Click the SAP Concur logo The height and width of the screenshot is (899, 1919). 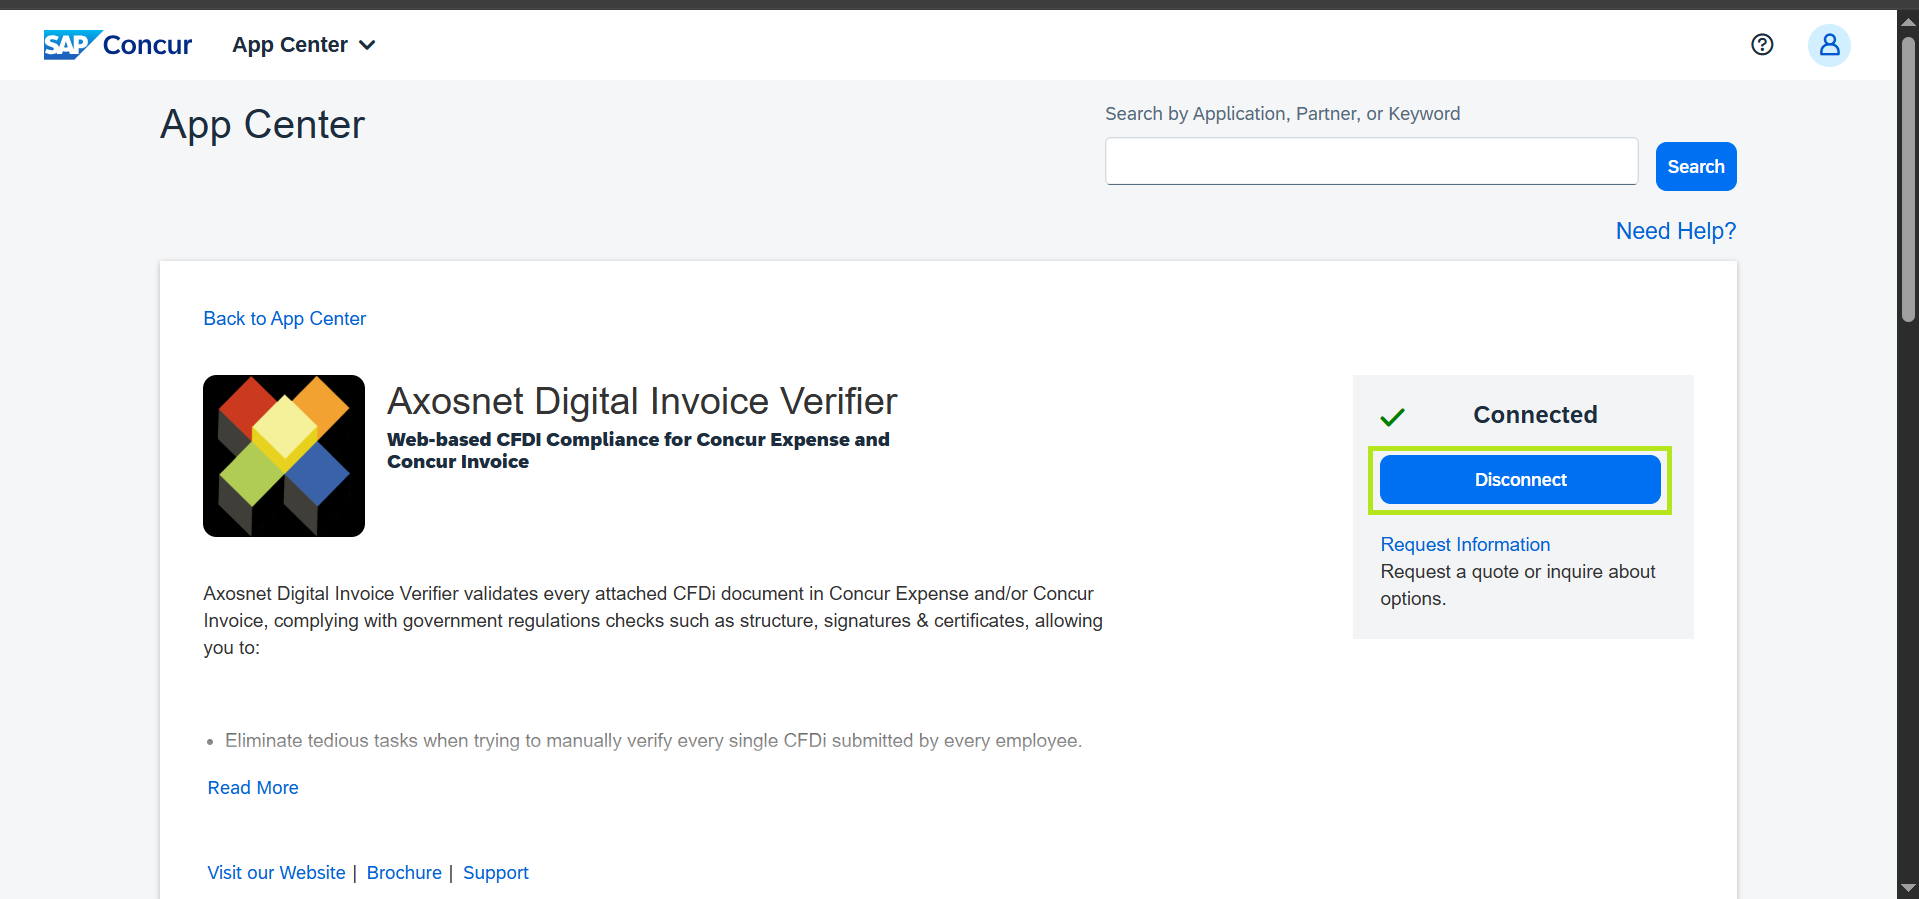tap(117, 45)
